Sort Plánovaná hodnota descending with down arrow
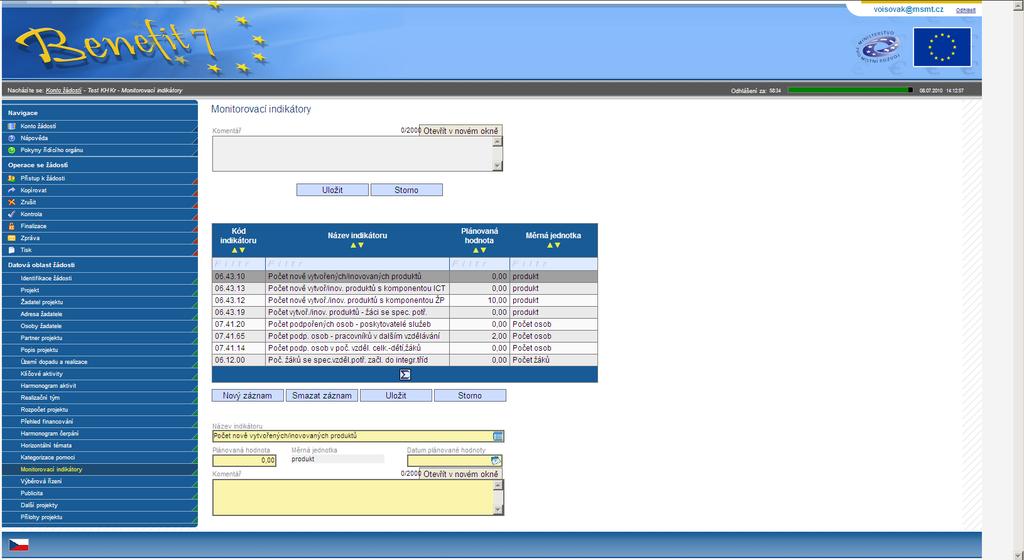The width and height of the screenshot is (1024, 560). click(x=483, y=251)
